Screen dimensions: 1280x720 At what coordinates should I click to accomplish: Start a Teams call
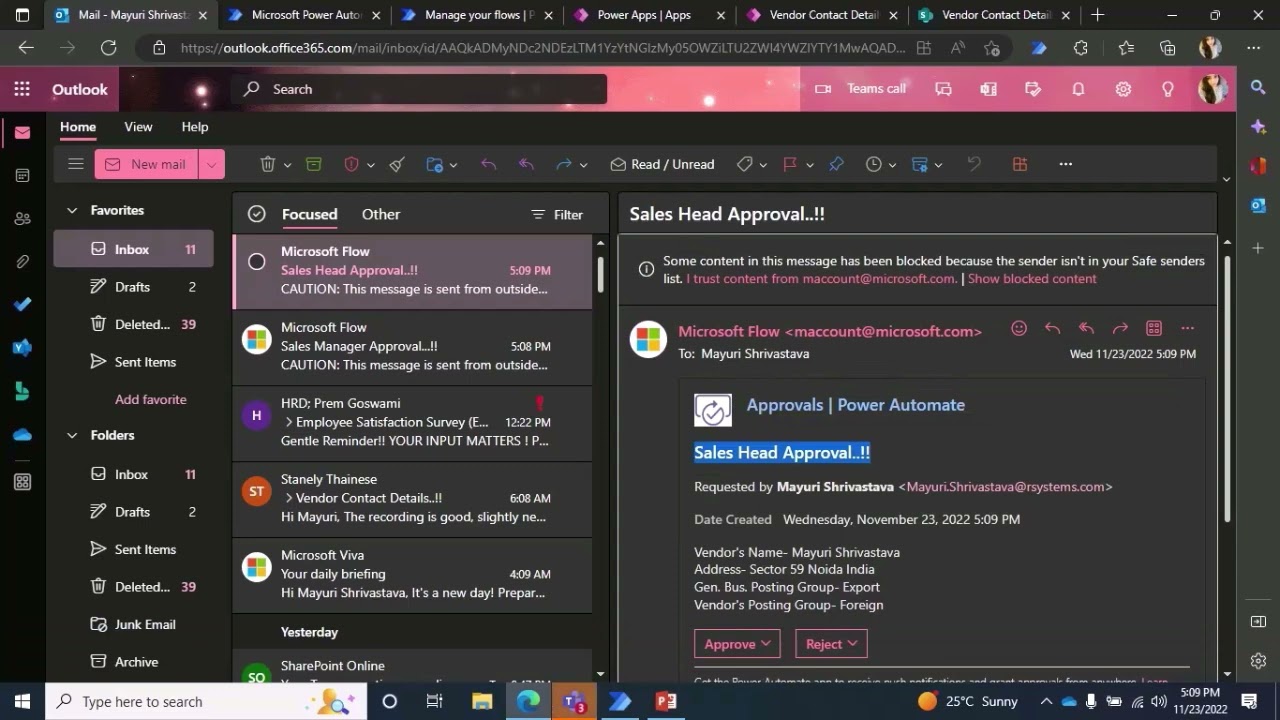point(861,89)
